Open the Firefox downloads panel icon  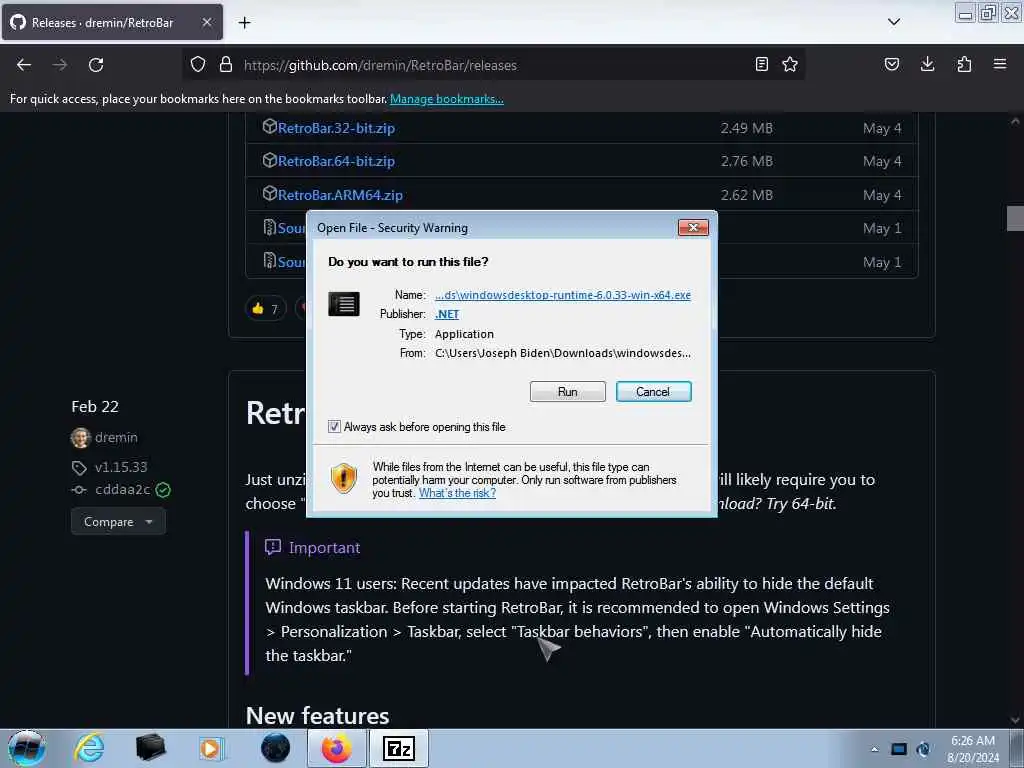coord(927,64)
